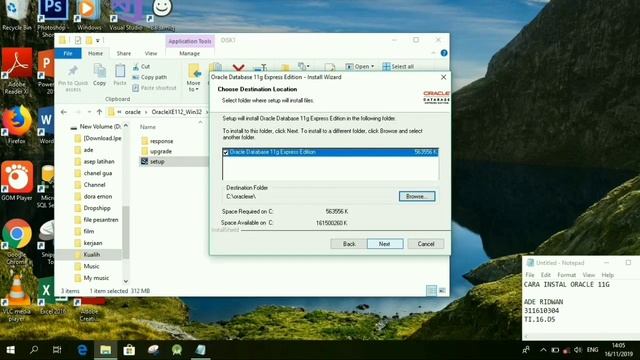
Task: Open quick access toolbar dropdown arrow
Action: pos(98,40)
